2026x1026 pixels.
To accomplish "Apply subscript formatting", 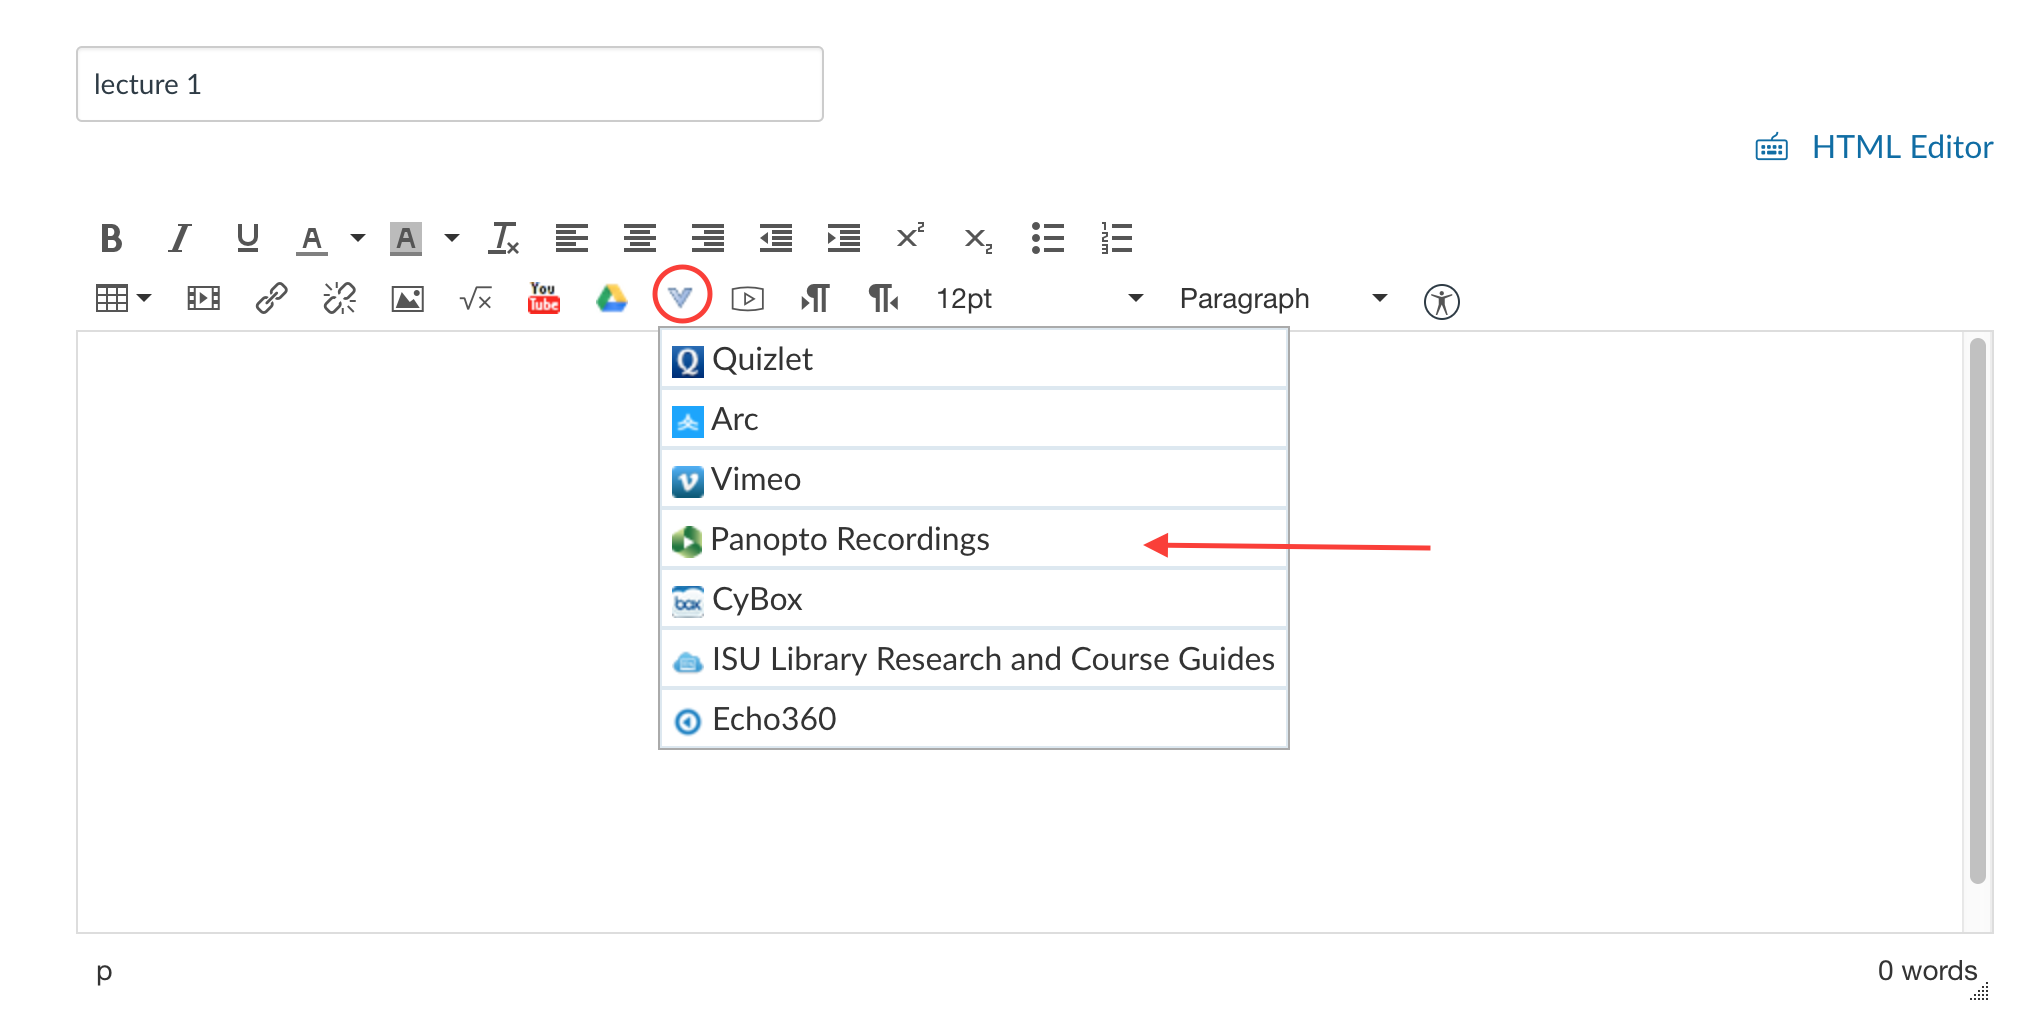I will point(978,240).
